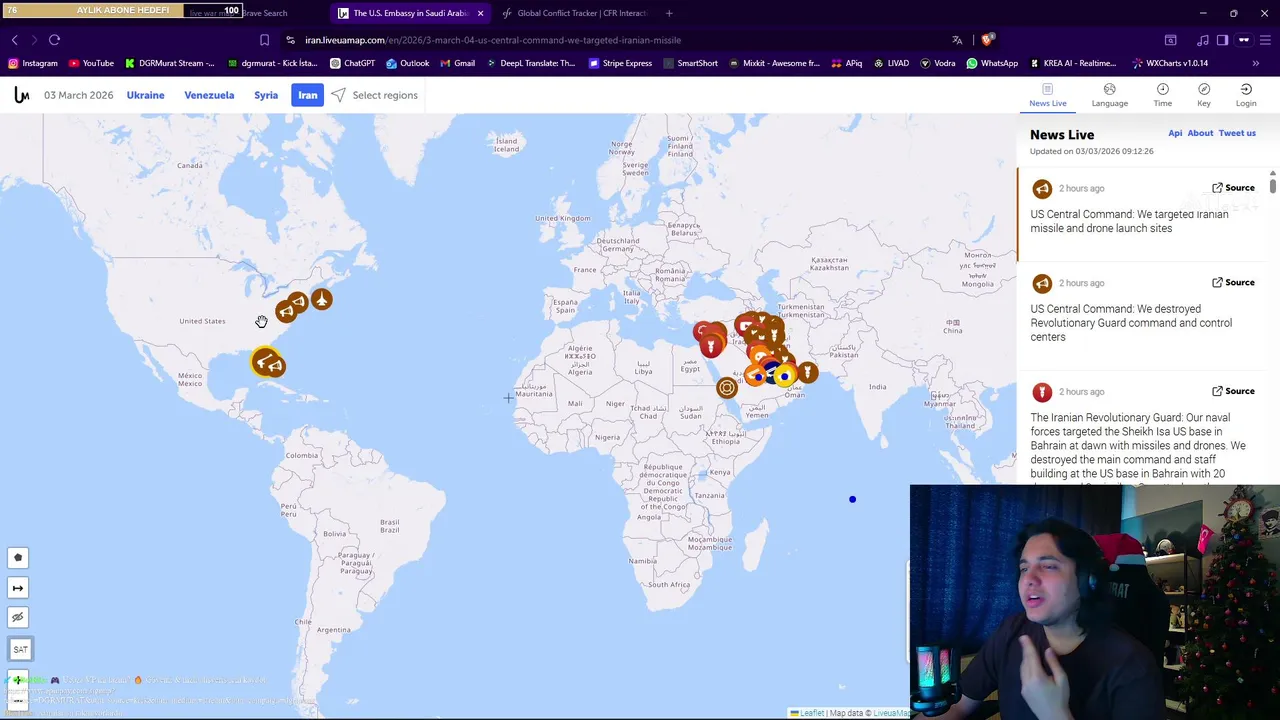Open the WhatsApp bookmark

992,63
